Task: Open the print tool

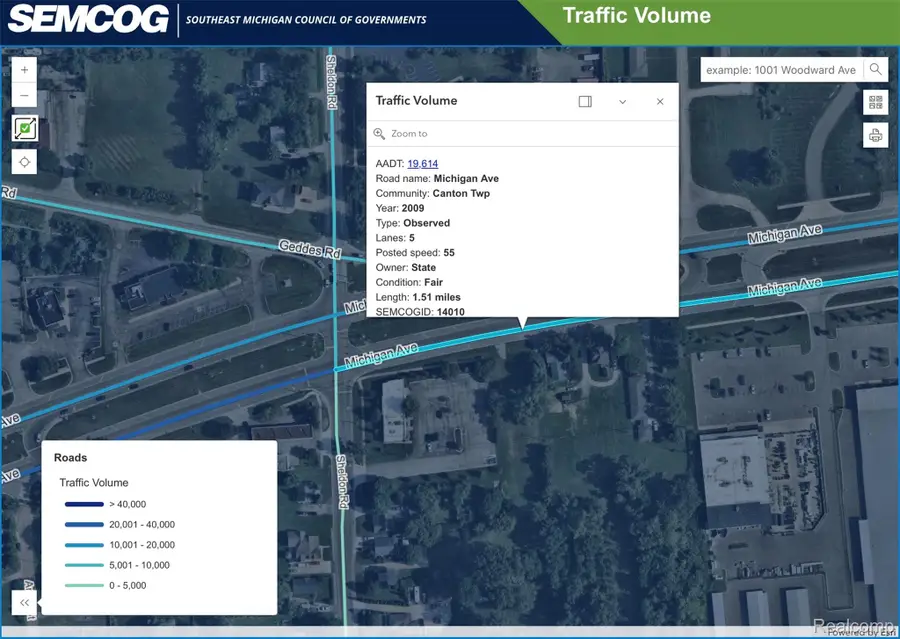Action: 875,134
